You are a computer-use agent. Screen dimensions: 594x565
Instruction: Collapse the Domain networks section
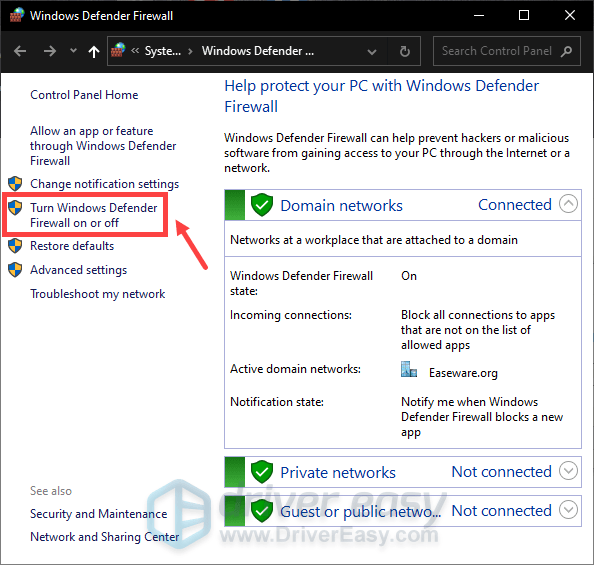568,204
